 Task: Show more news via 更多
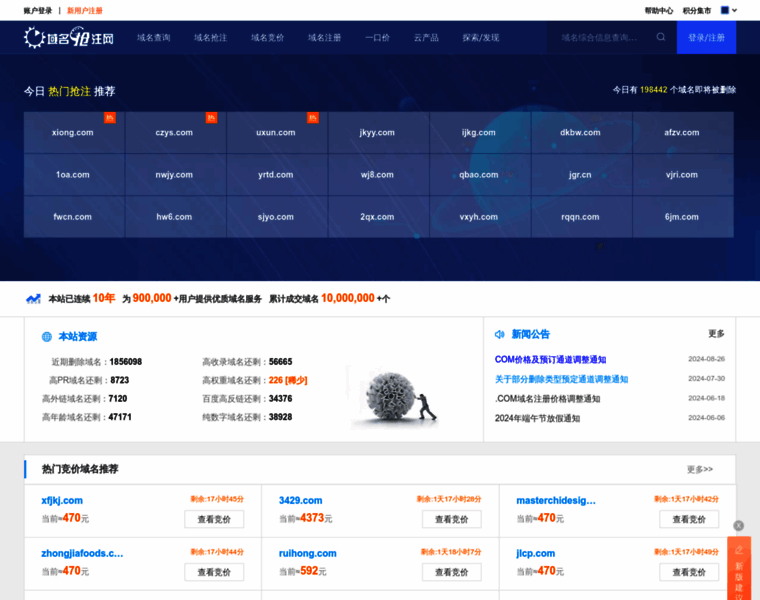point(716,334)
